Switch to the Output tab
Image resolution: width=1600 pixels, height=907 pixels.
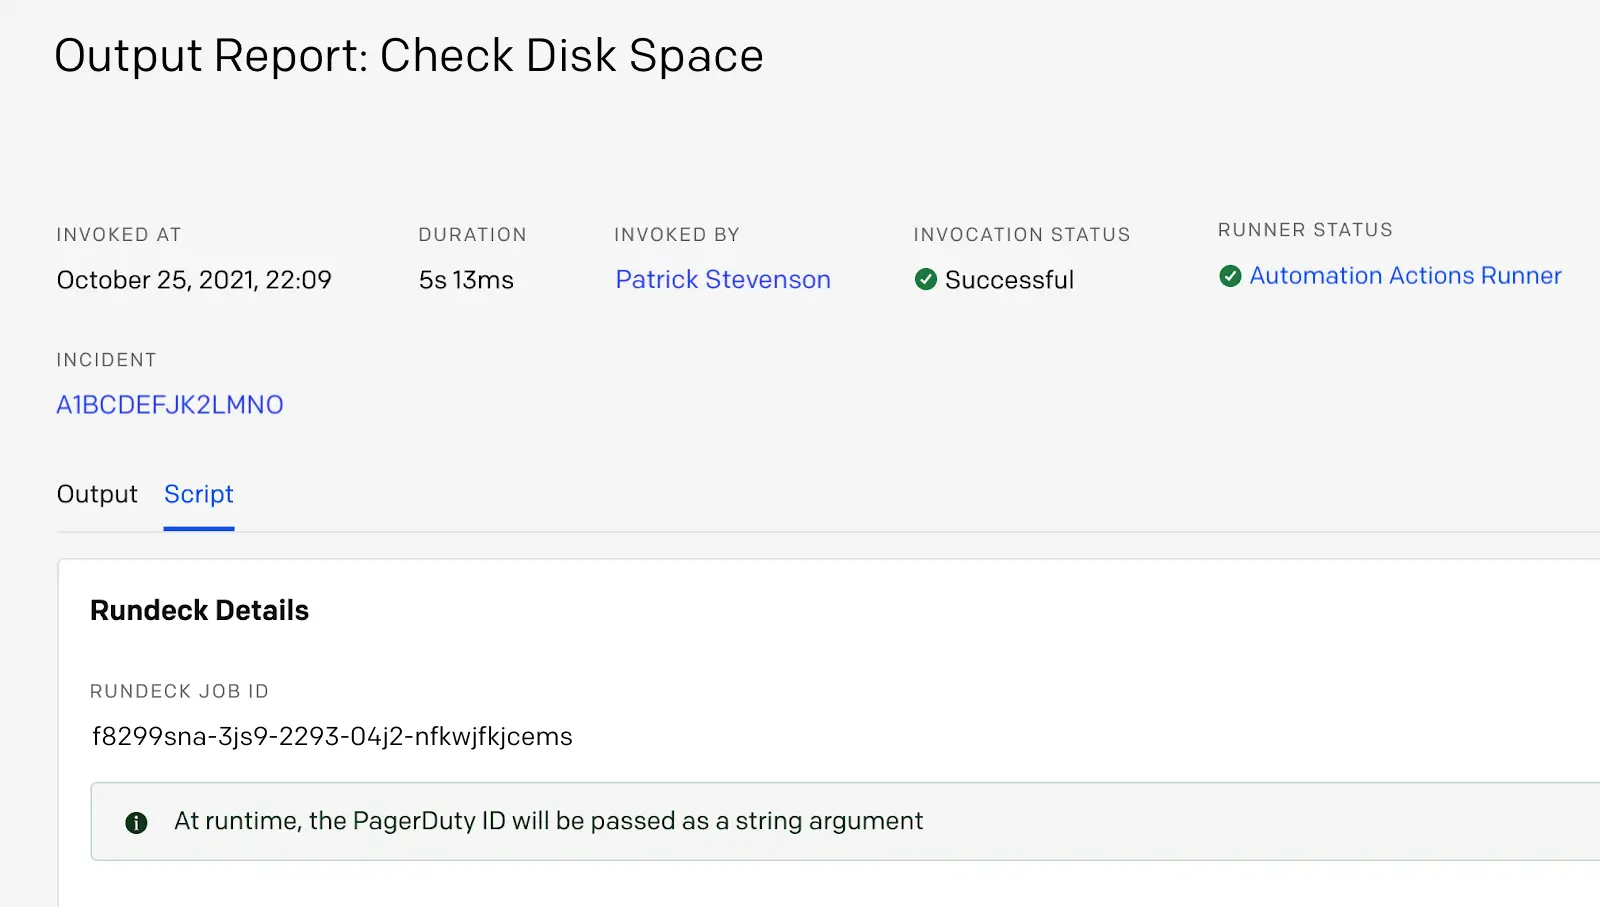coord(97,494)
